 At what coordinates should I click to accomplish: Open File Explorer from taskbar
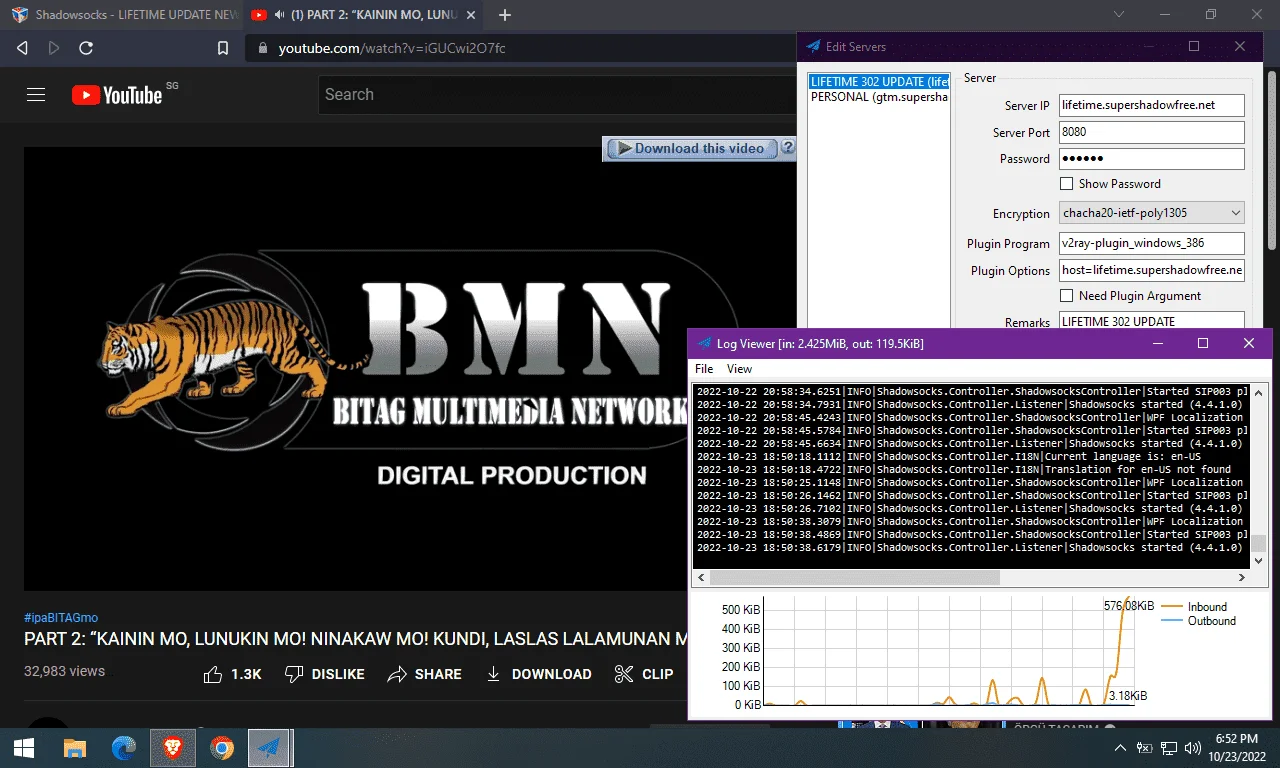(75, 747)
